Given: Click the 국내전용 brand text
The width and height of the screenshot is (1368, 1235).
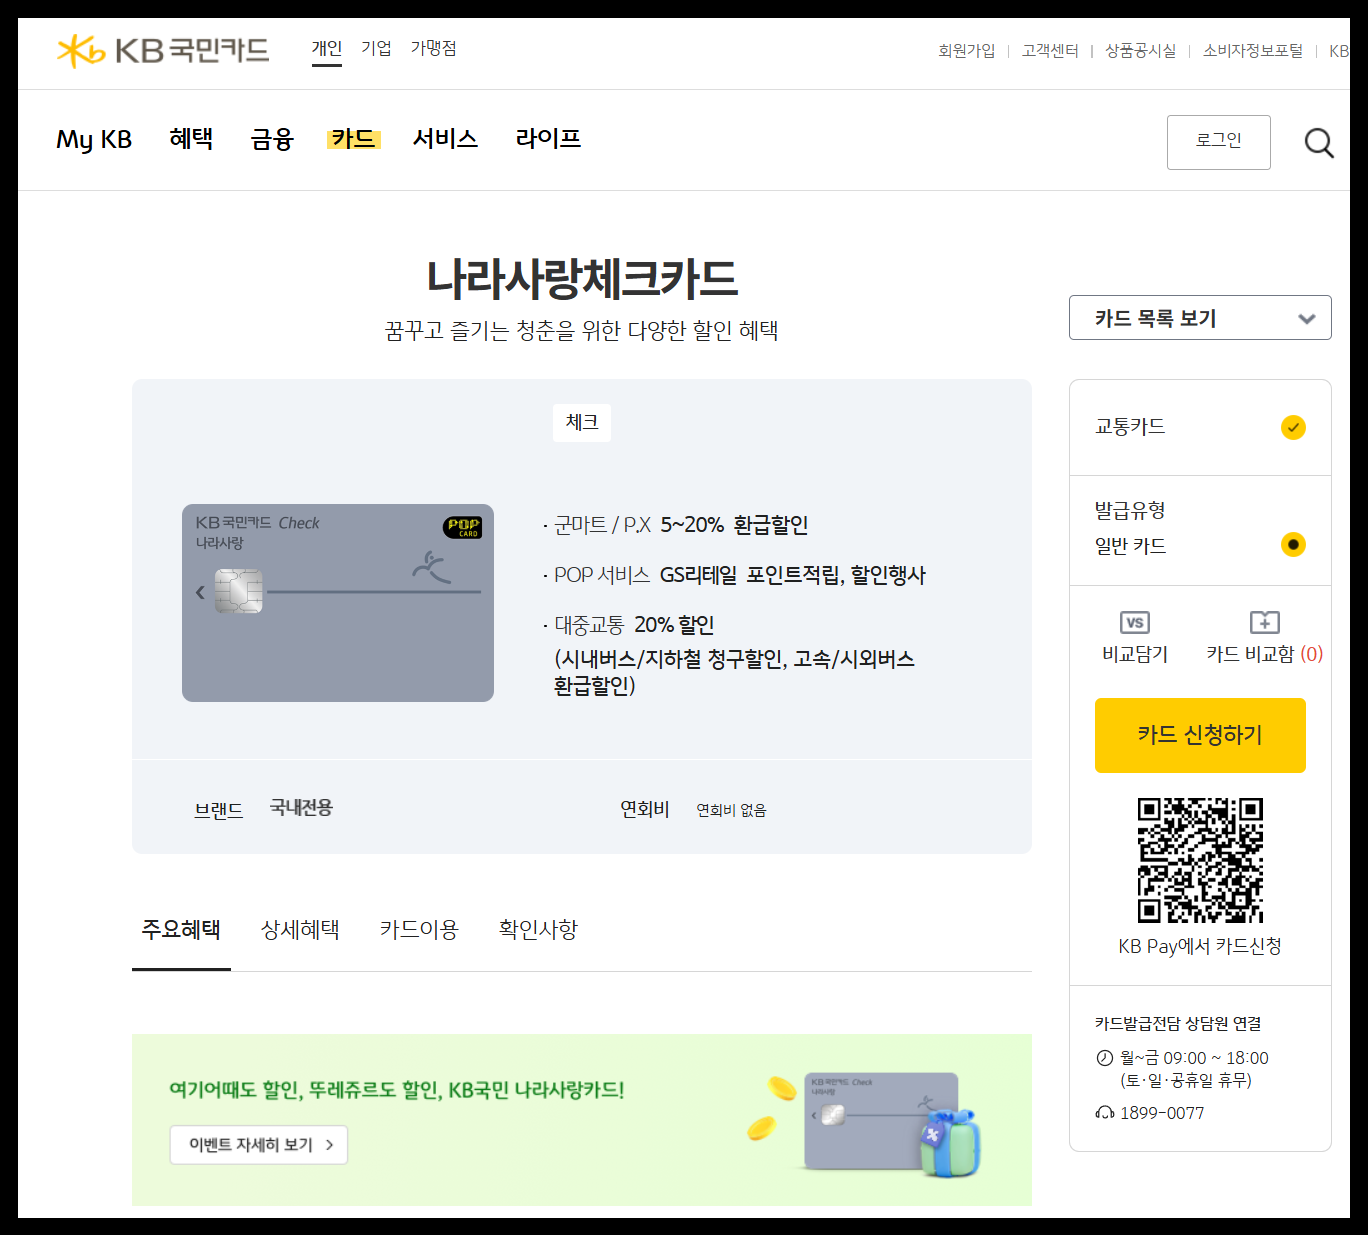Looking at the screenshot, I should pyautogui.click(x=301, y=808).
